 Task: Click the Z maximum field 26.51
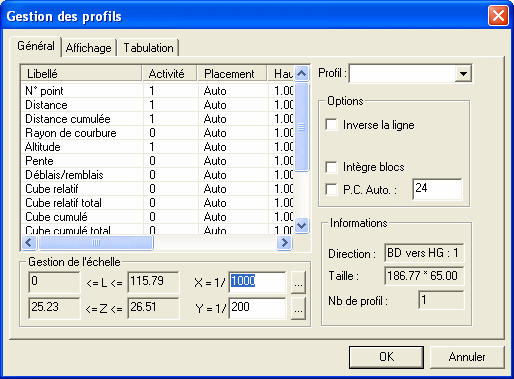tap(153, 308)
